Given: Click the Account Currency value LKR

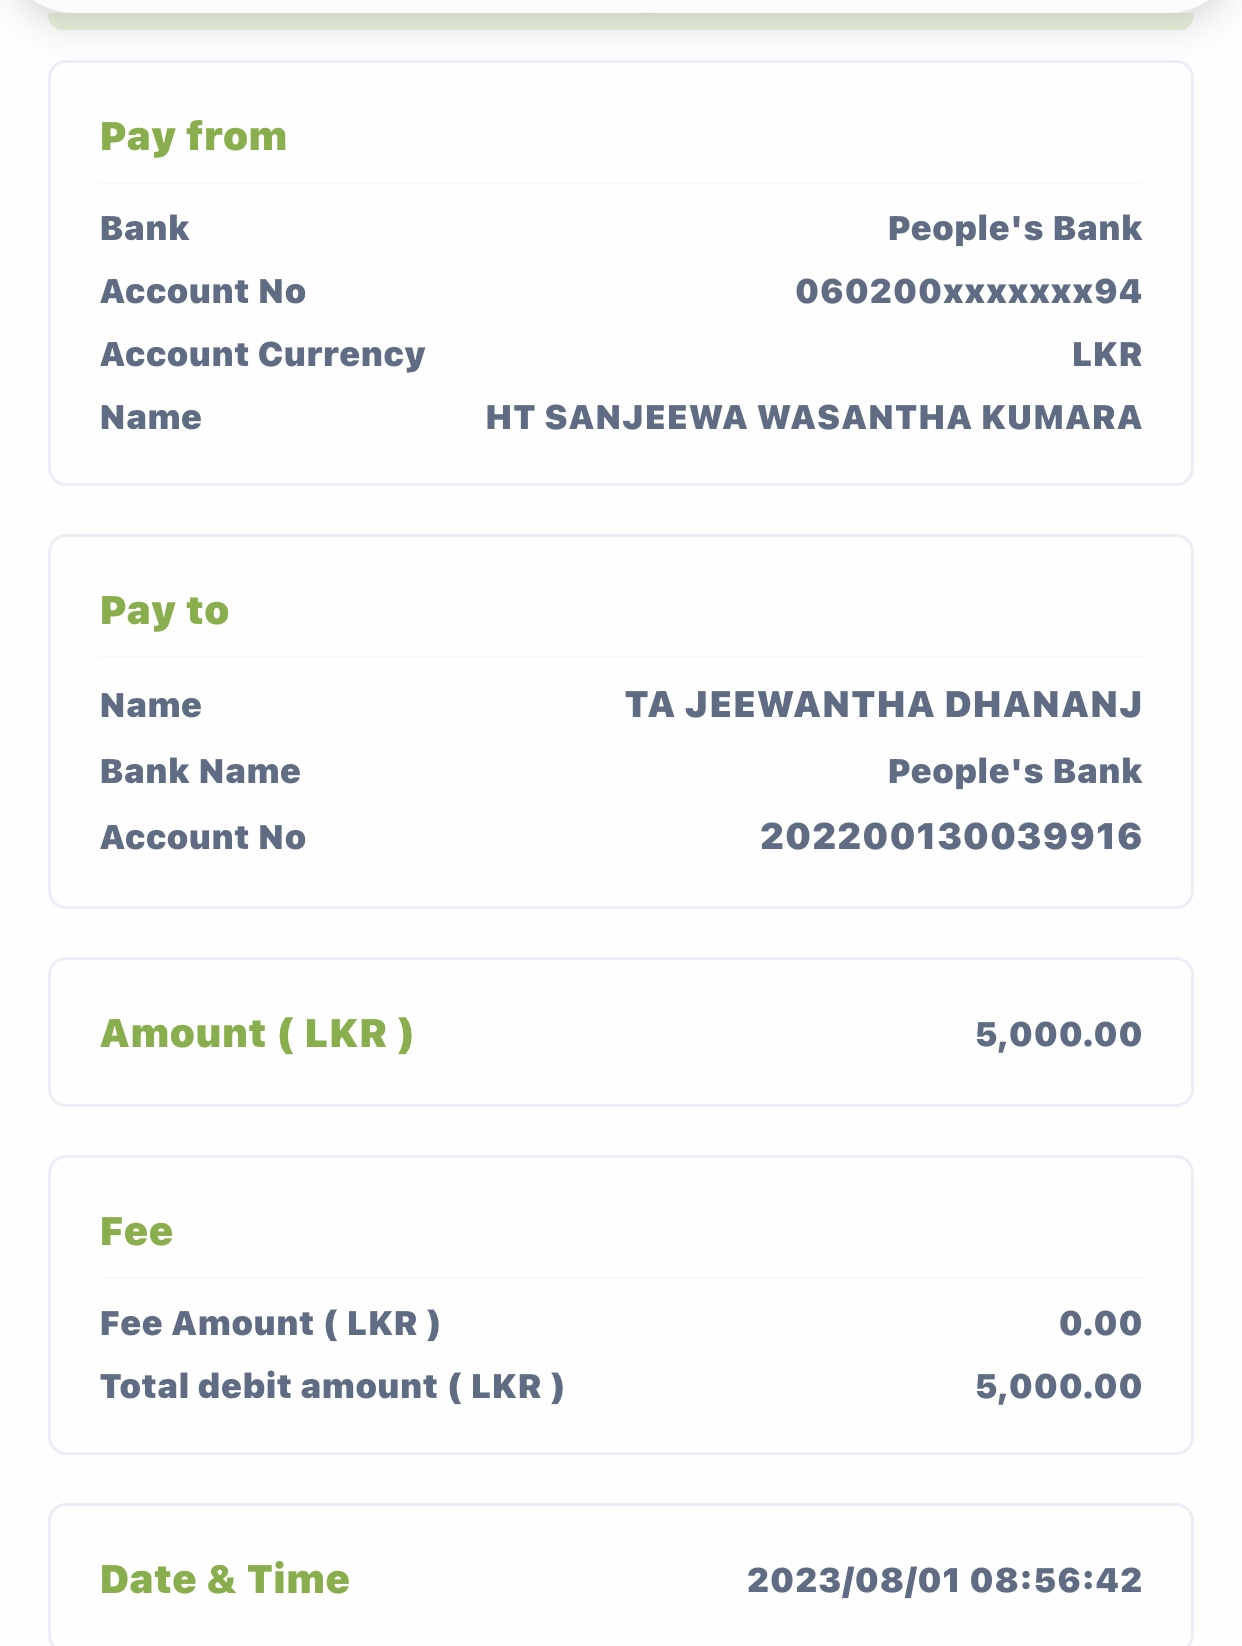Looking at the screenshot, I should (x=1106, y=355).
